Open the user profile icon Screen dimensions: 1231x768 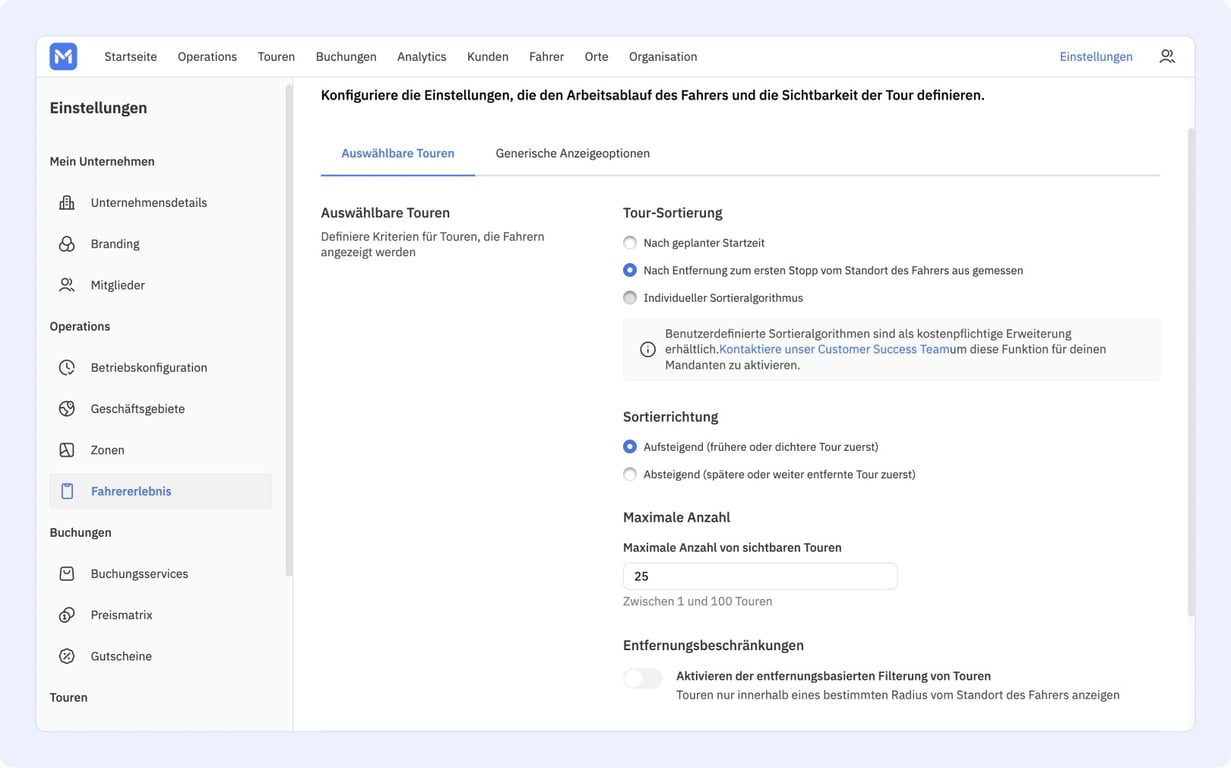point(1167,57)
